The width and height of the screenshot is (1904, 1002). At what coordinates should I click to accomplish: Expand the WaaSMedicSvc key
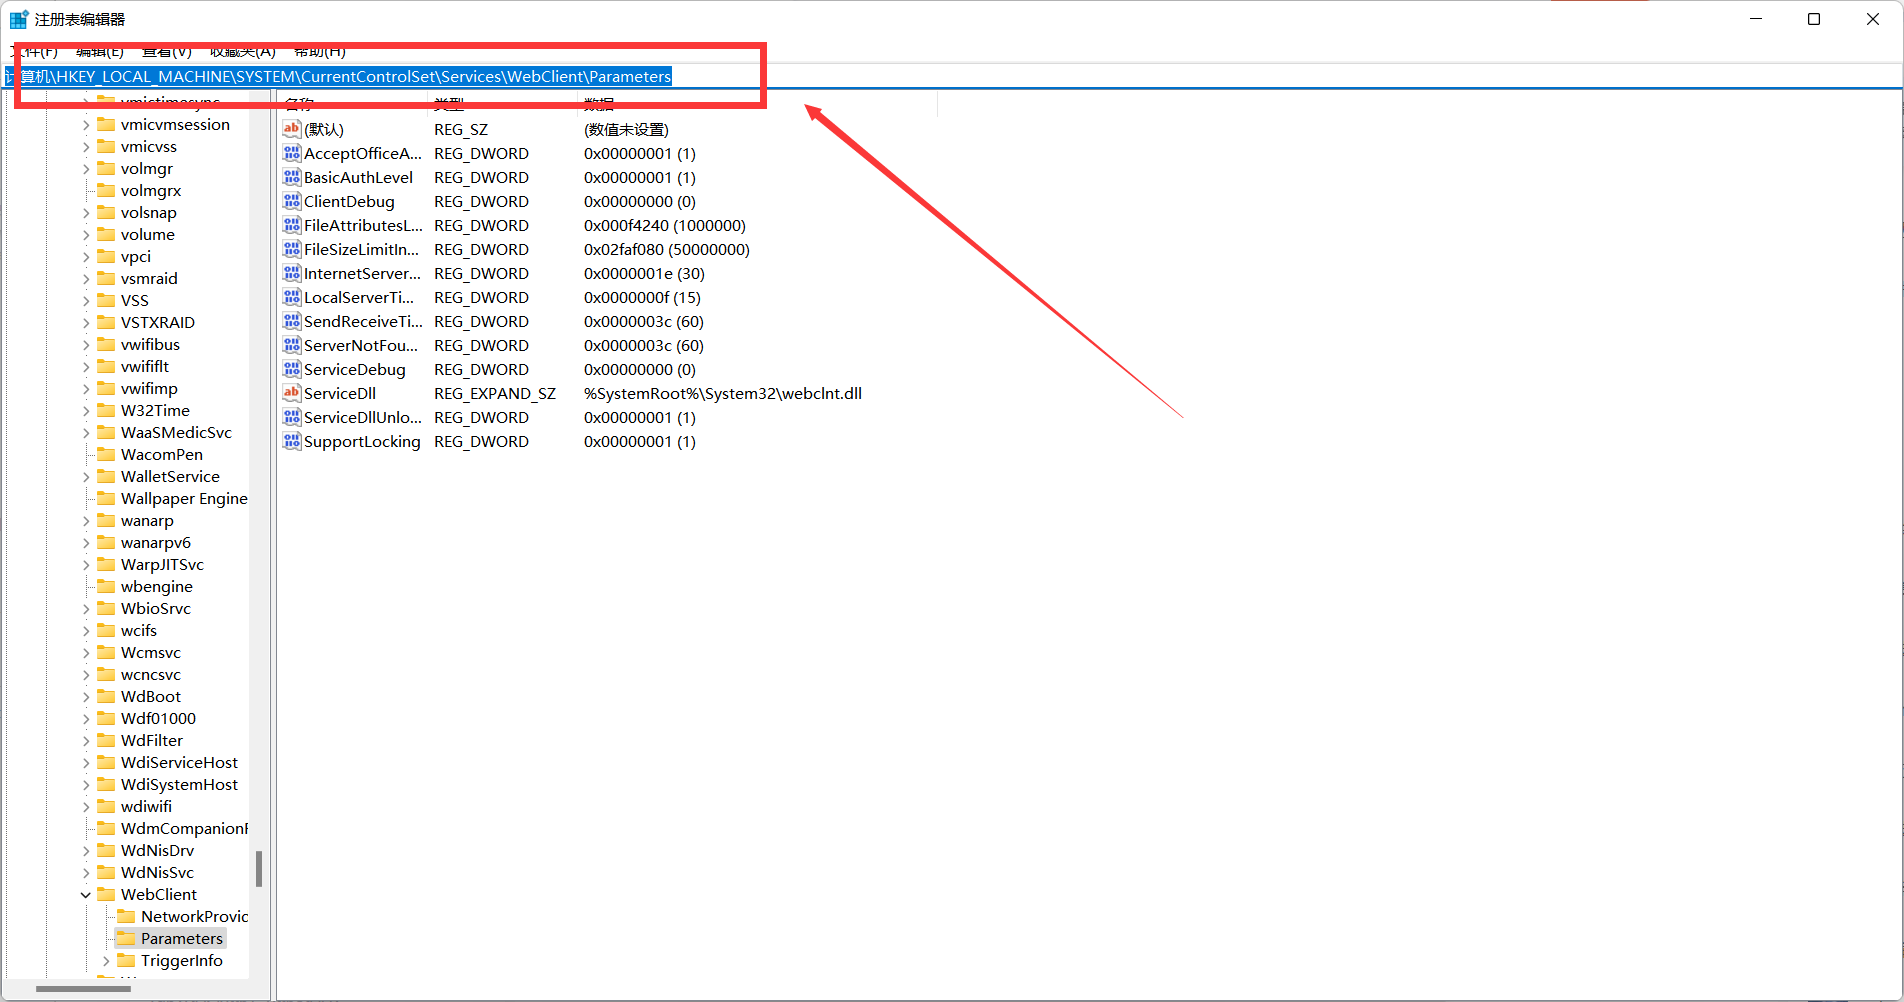click(86, 433)
